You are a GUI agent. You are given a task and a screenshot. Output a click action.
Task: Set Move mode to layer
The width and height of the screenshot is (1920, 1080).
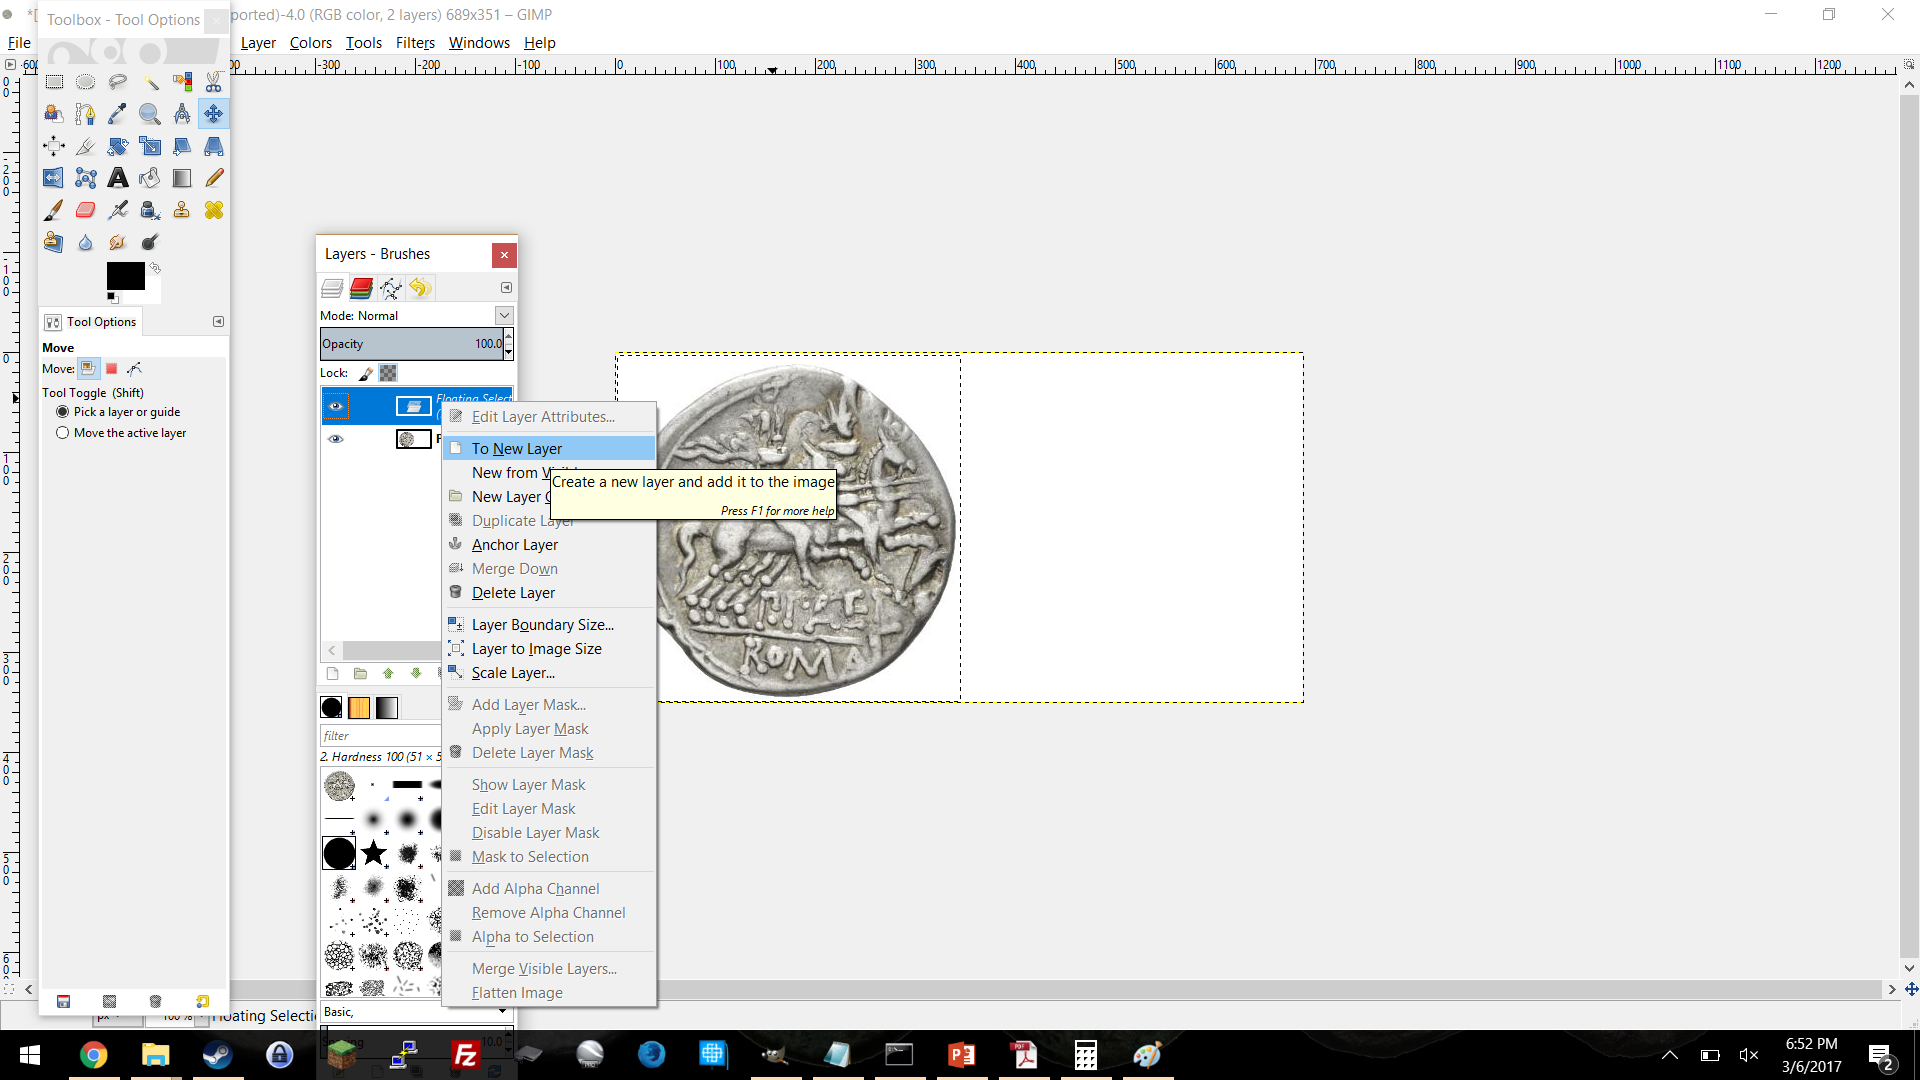point(89,369)
